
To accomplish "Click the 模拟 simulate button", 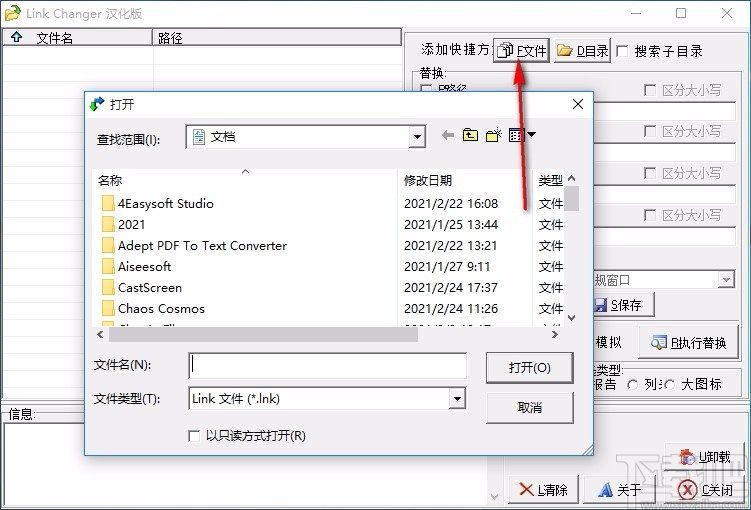I will (608, 342).
